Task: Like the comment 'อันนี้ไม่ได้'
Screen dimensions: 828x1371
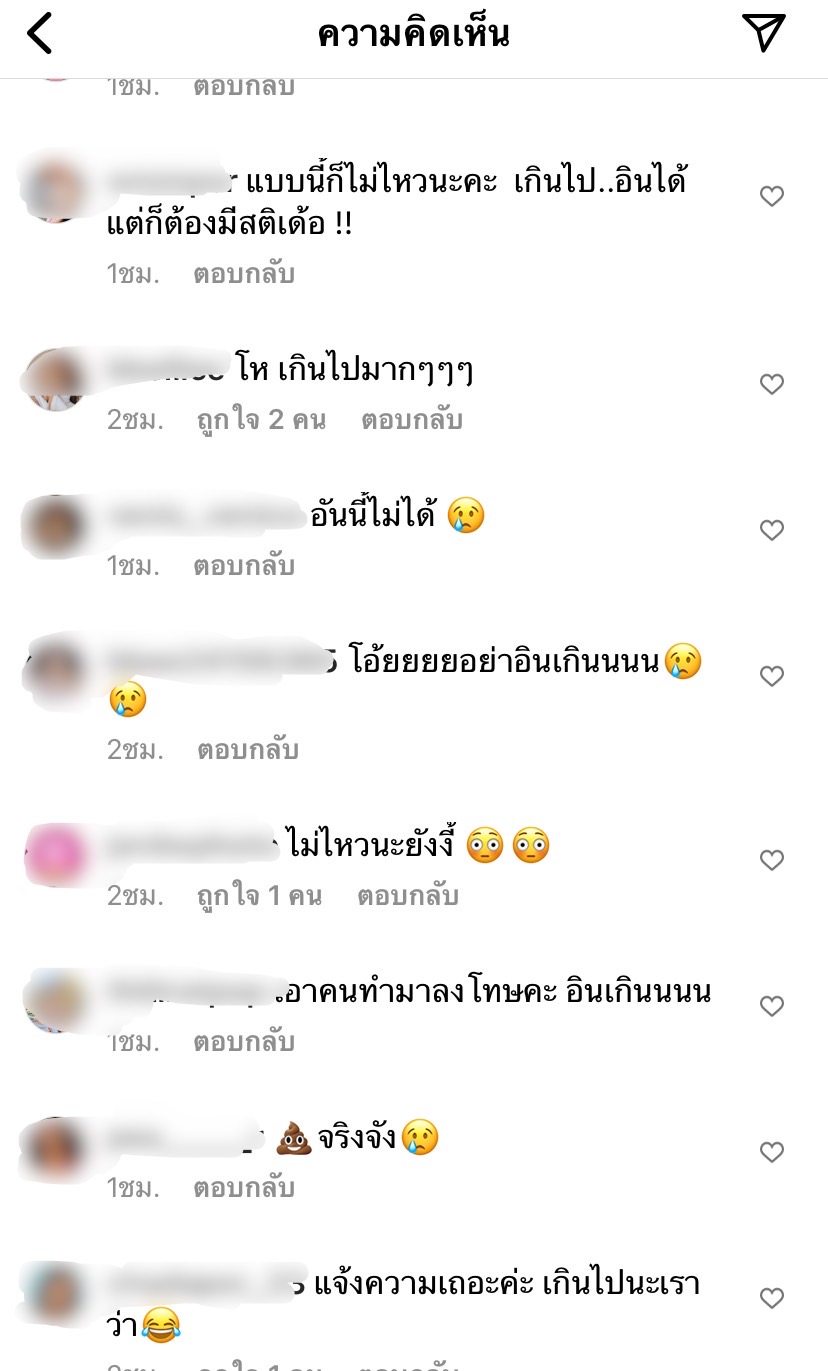Action: [x=772, y=530]
